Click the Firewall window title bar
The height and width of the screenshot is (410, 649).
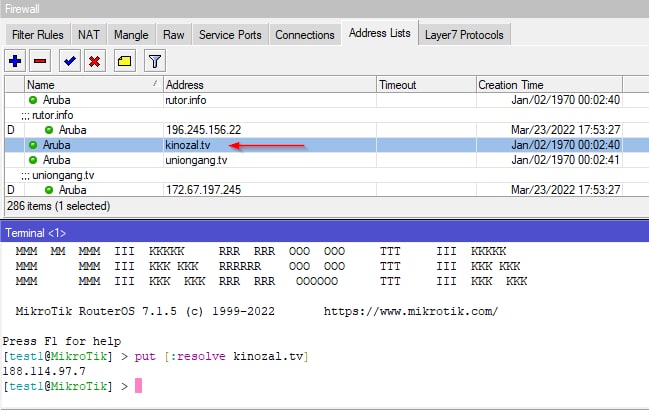(324, 9)
